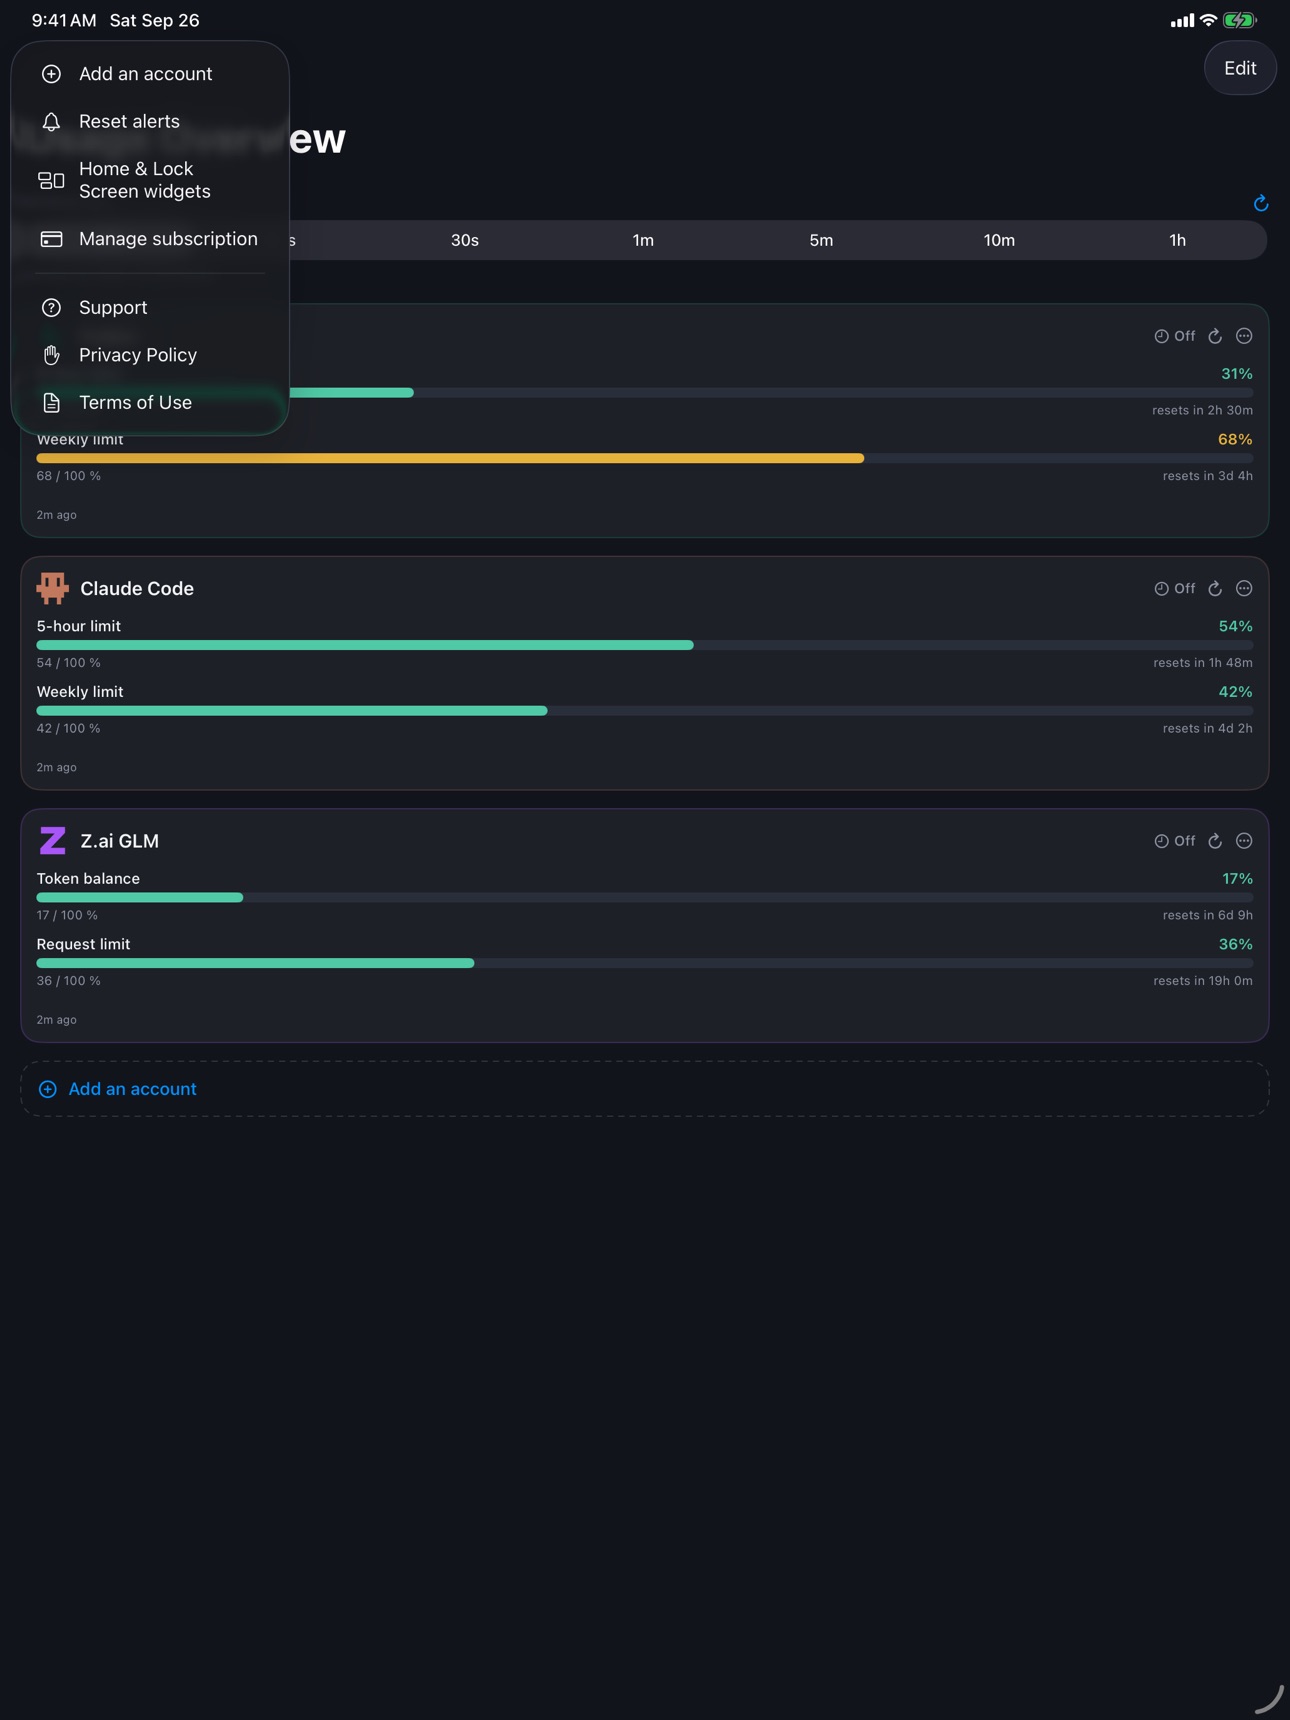Choose Add an account in the menu
The height and width of the screenshot is (1720, 1290).
tap(150, 74)
